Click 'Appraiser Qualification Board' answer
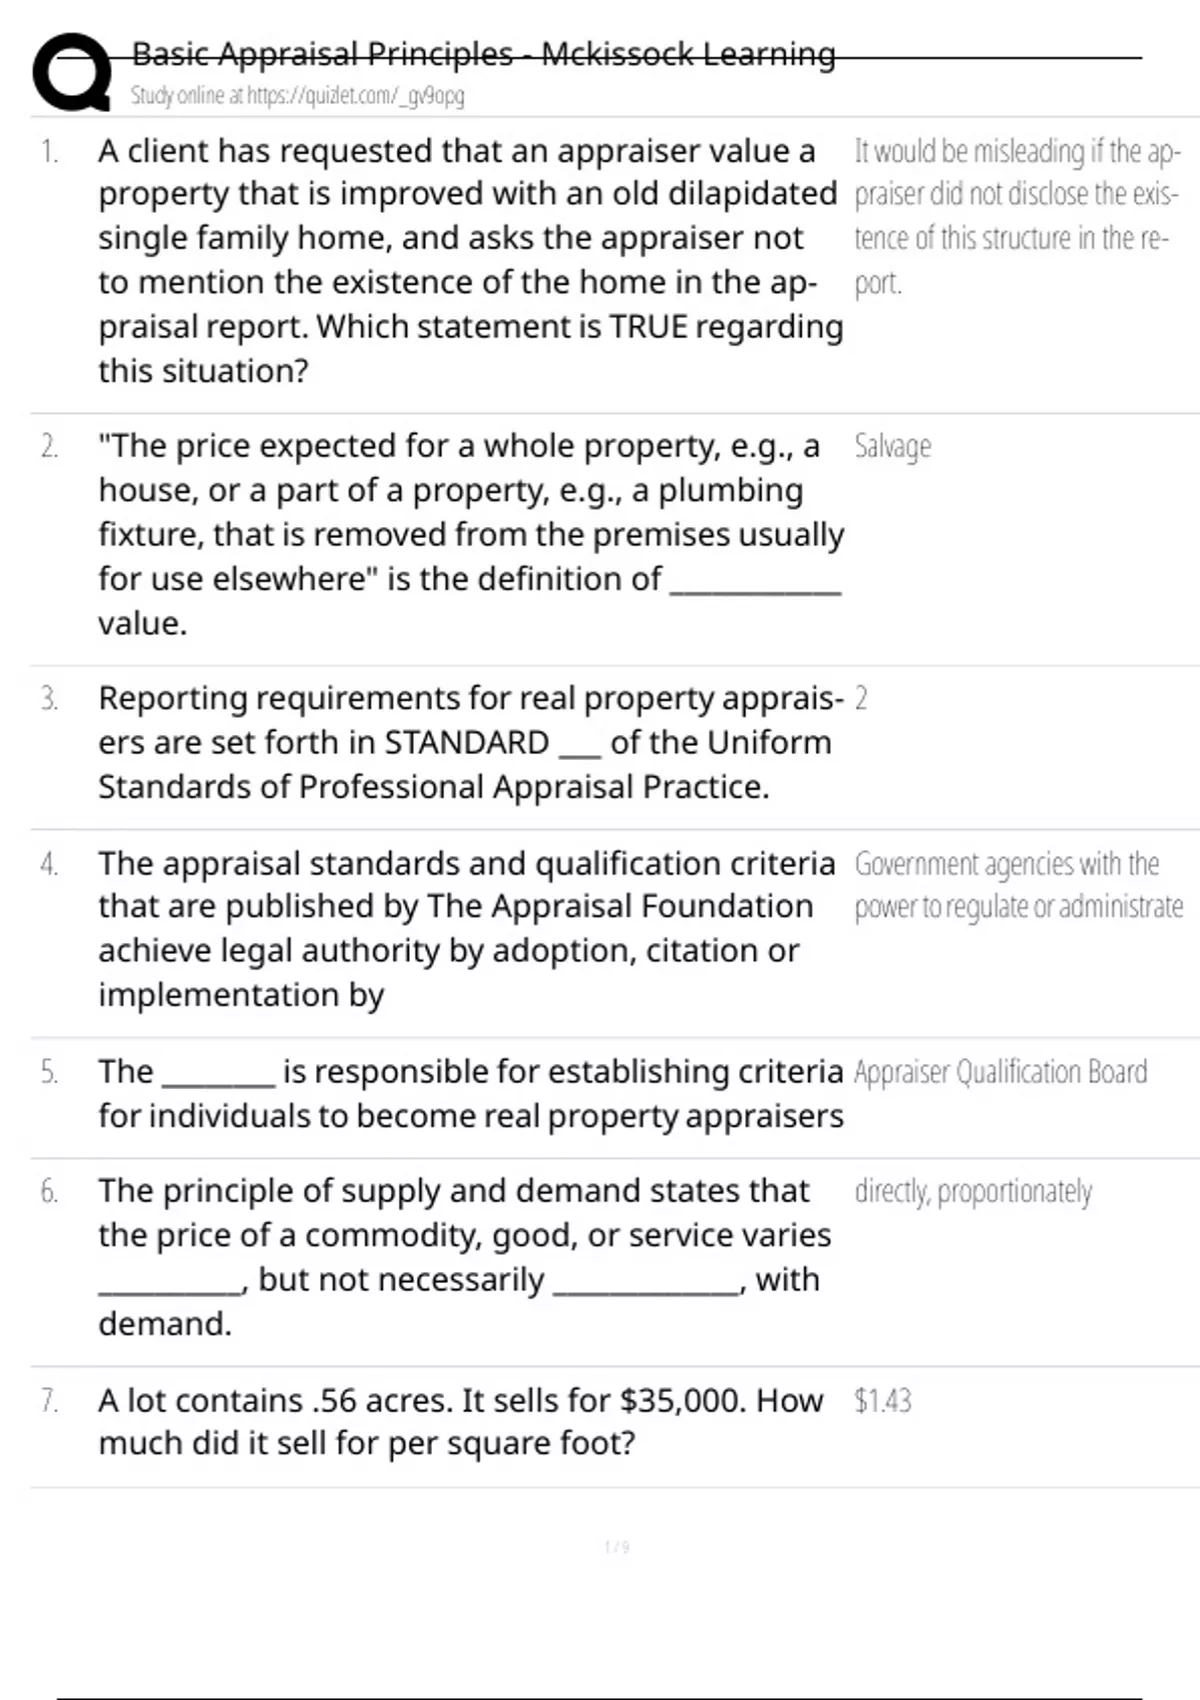Image resolution: width=1200 pixels, height=1700 pixels. [1000, 1072]
